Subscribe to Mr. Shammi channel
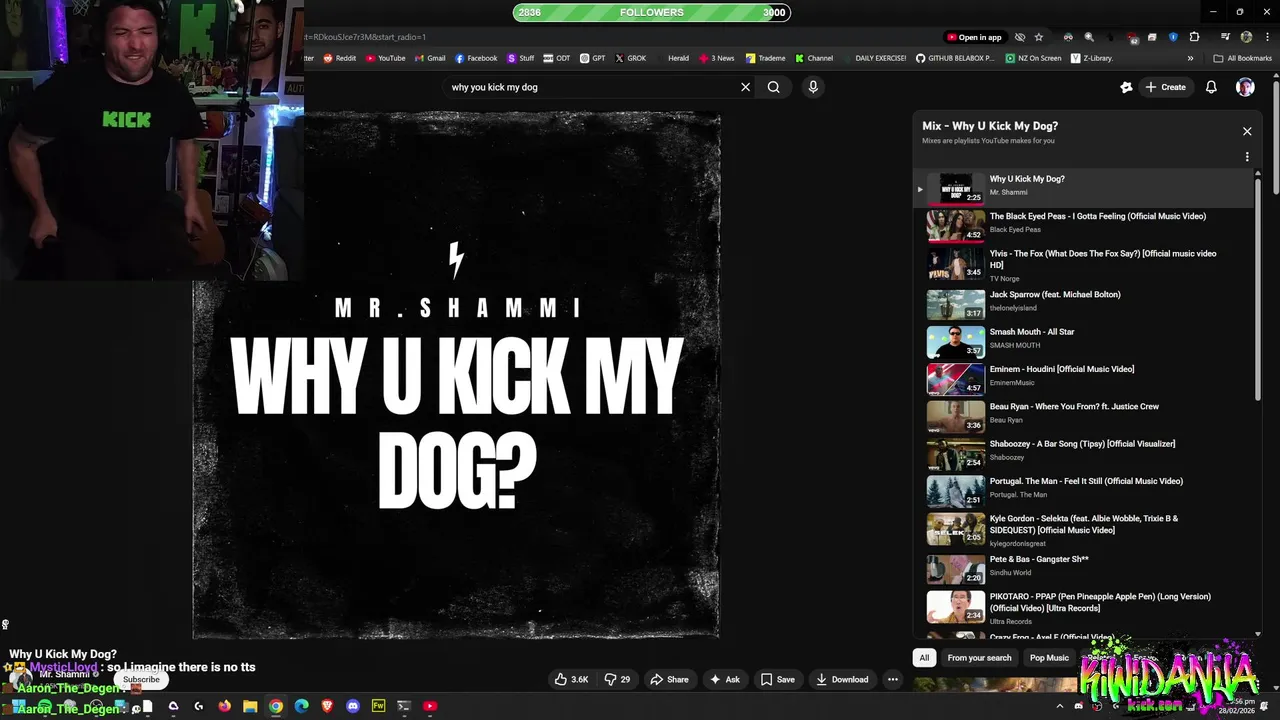 coord(141,679)
